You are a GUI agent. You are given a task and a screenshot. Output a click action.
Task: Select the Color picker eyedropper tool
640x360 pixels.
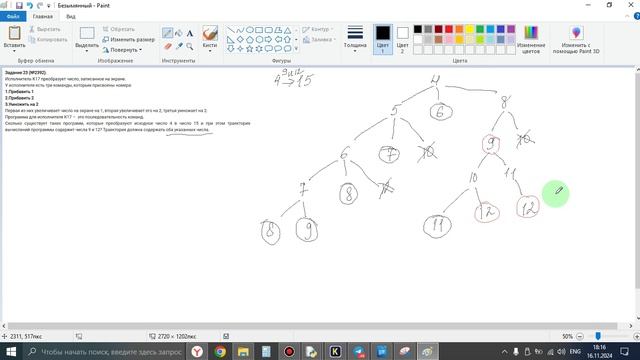(179, 47)
